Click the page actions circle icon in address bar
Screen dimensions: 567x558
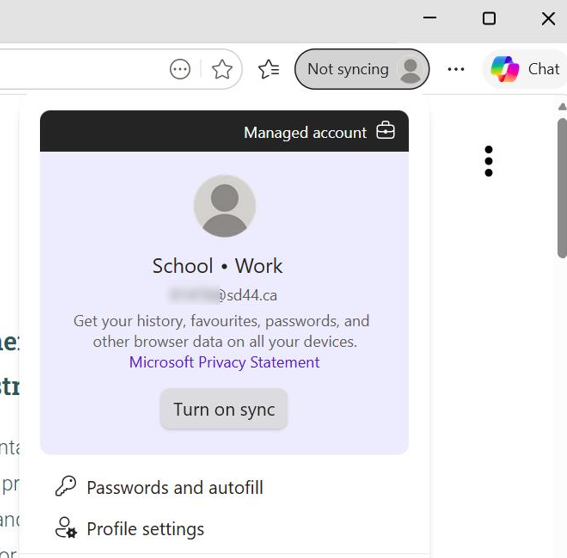click(x=180, y=69)
